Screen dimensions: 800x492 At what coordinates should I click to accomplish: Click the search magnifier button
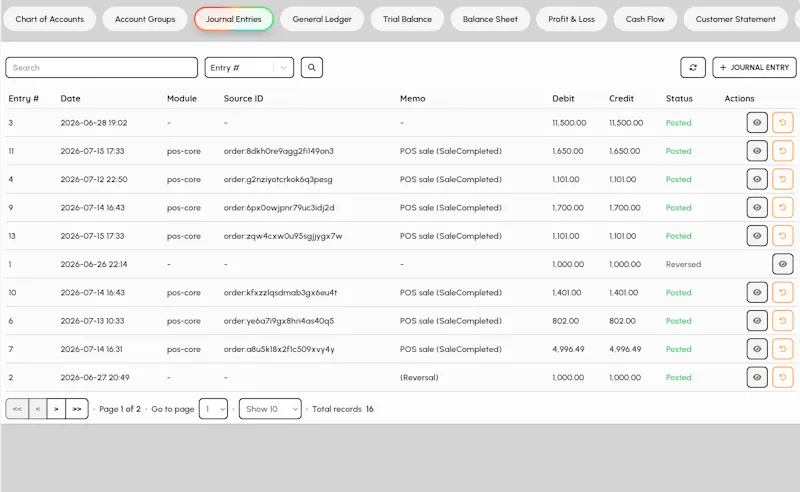point(312,67)
